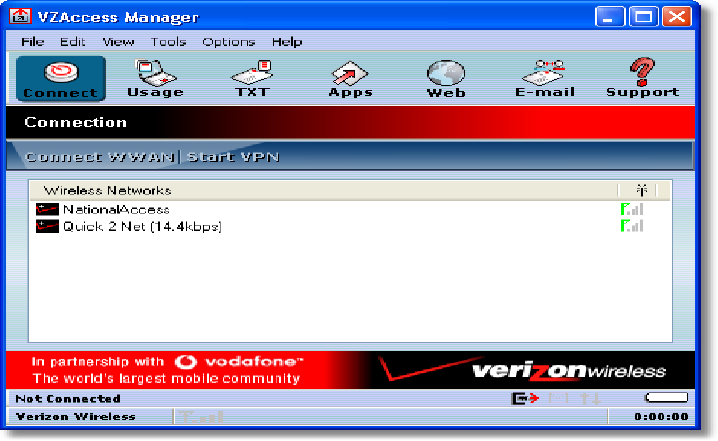Open the TXT messaging icon
The image size is (718, 441).
point(252,78)
